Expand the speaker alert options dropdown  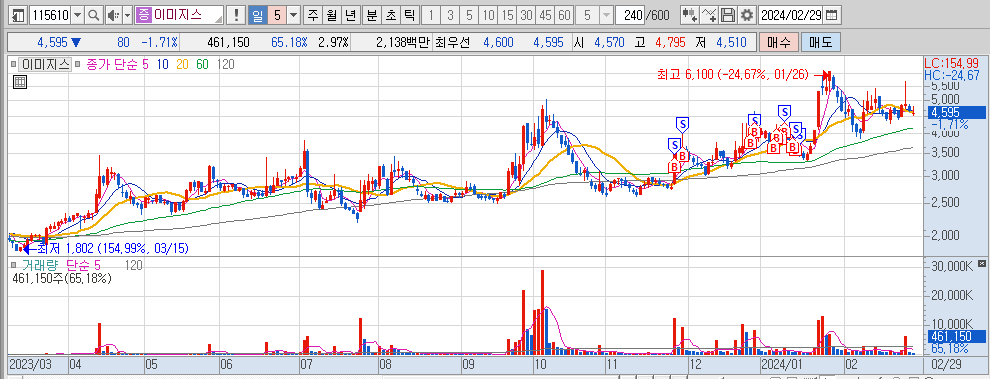(127, 15)
